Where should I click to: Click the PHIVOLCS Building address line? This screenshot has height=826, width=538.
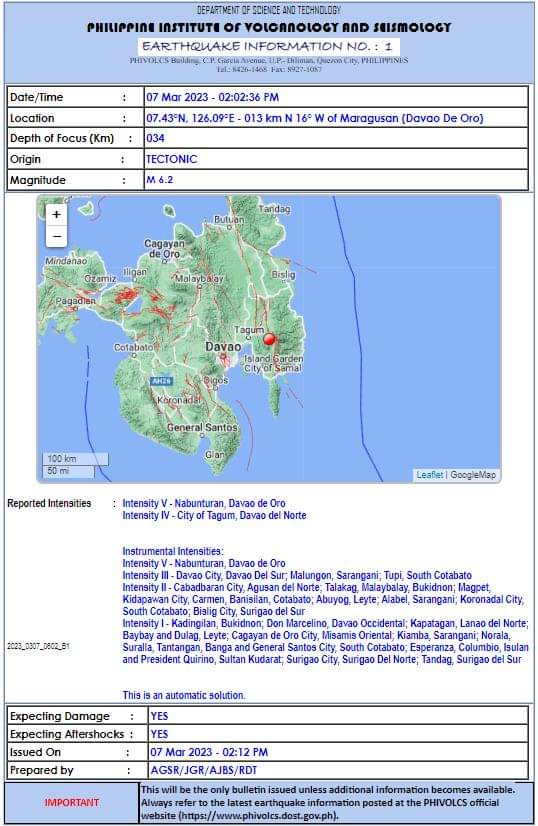click(269, 61)
